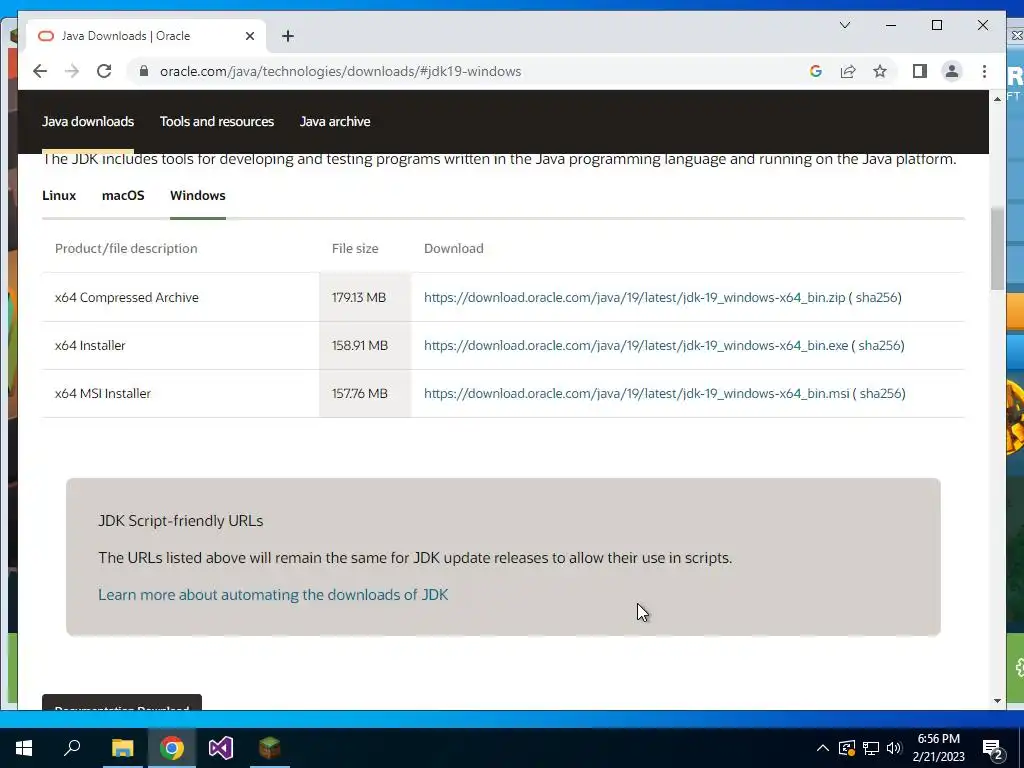Open tab search chevron in title bar
The height and width of the screenshot is (768, 1024).
tap(844, 25)
